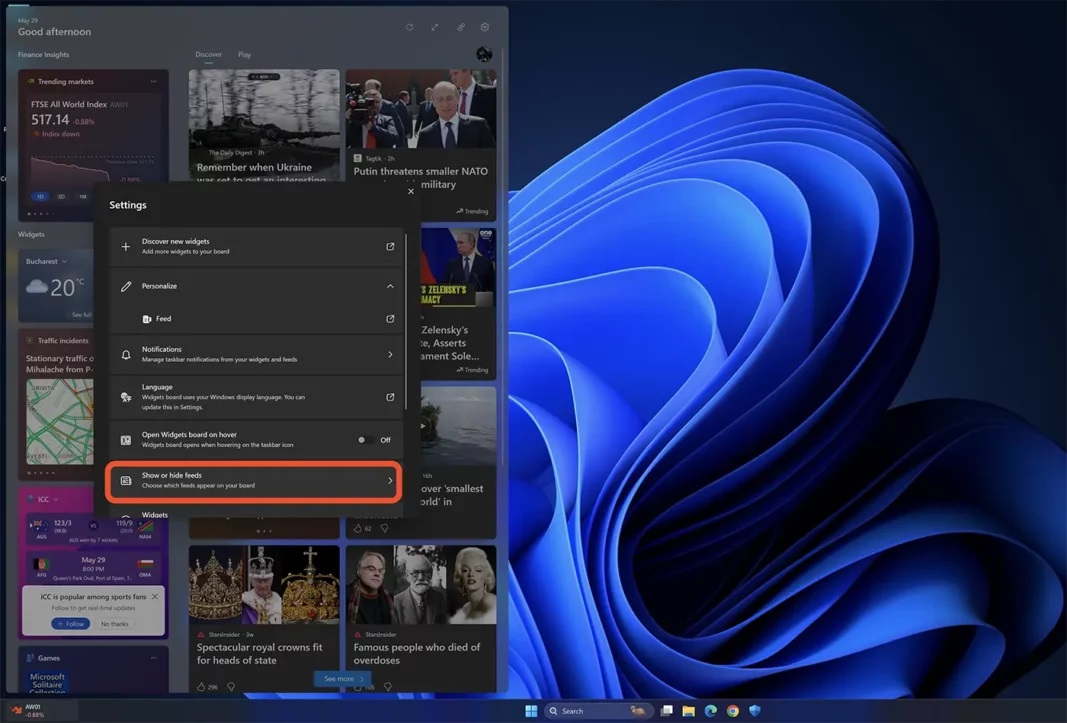Switch to the Play tab

coord(244,55)
